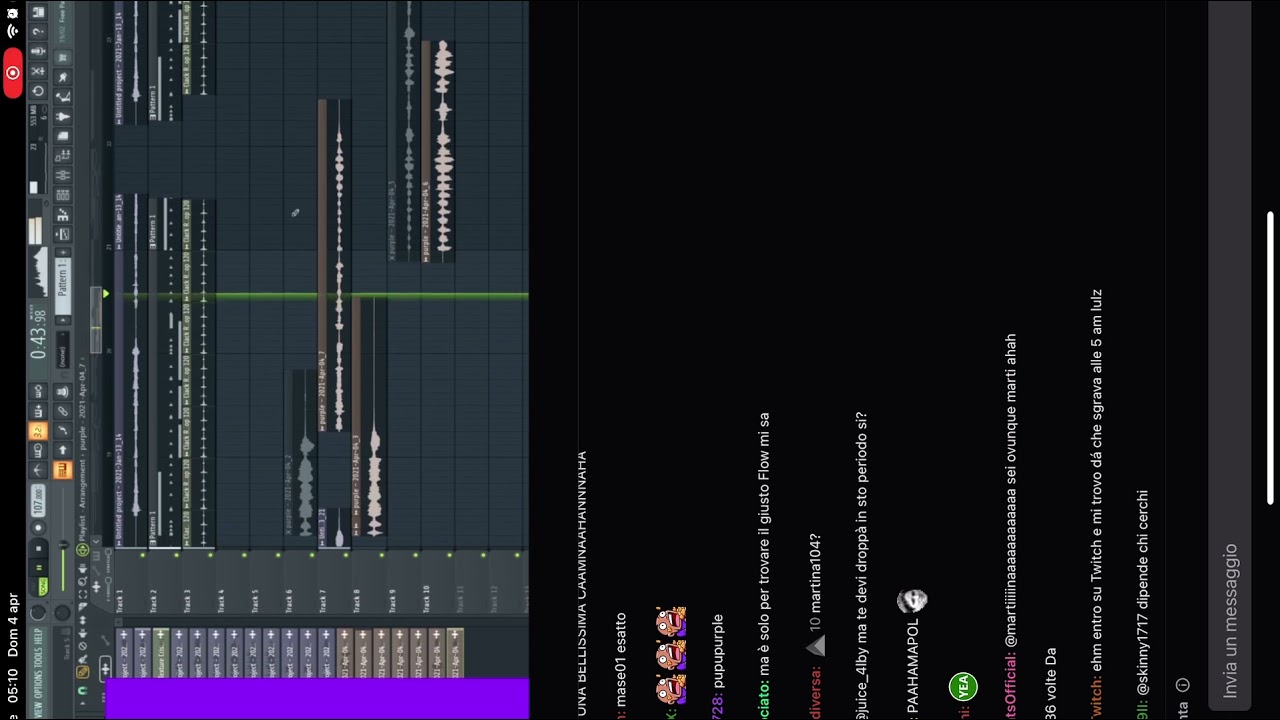Toggle the metronome icon
Screen dimensions: 1280x720
tap(38, 469)
